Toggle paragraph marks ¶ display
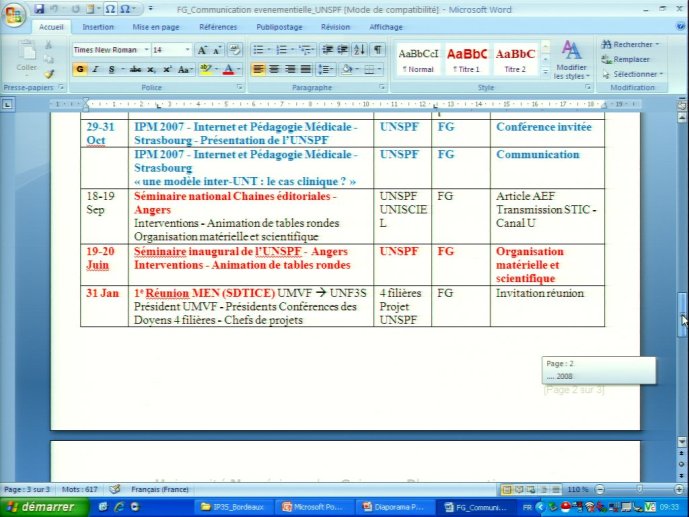 coord(378,50)
